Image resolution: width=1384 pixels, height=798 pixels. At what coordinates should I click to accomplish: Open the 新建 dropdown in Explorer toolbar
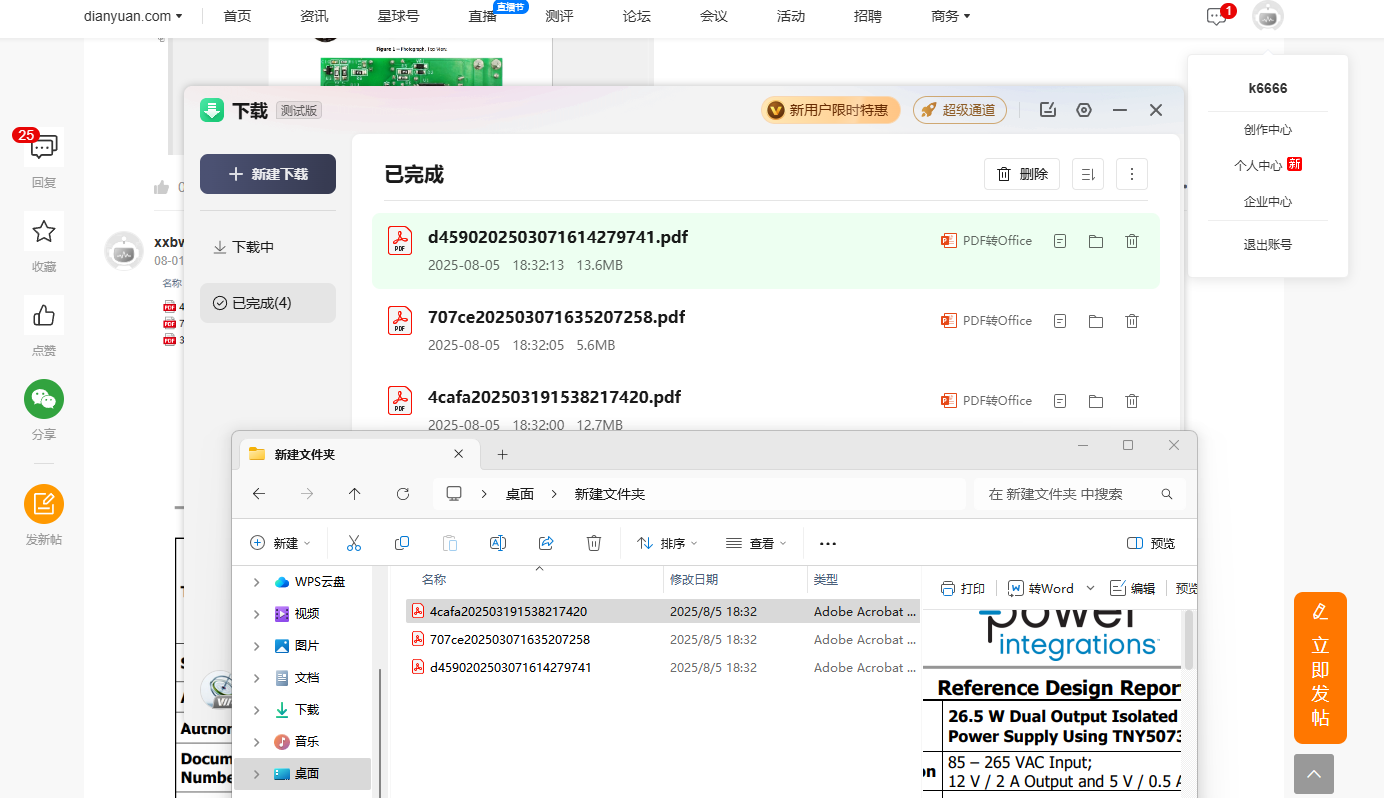coord(280,543)
